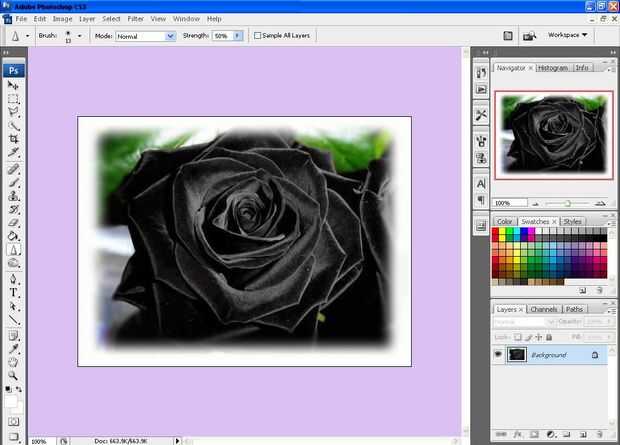
Task: Toggle the Brushes palette button in options bar
Action: point(508,36)
